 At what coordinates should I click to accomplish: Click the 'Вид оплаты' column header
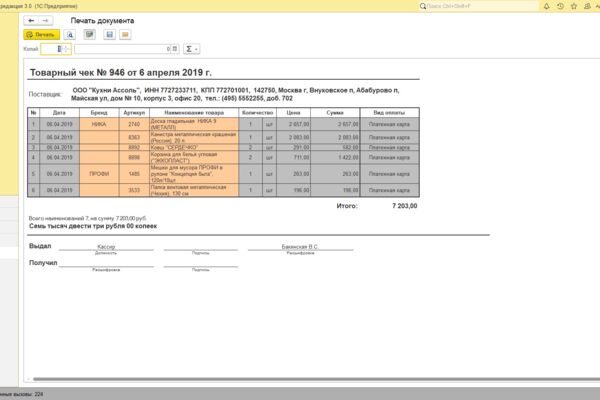(389, 113)
